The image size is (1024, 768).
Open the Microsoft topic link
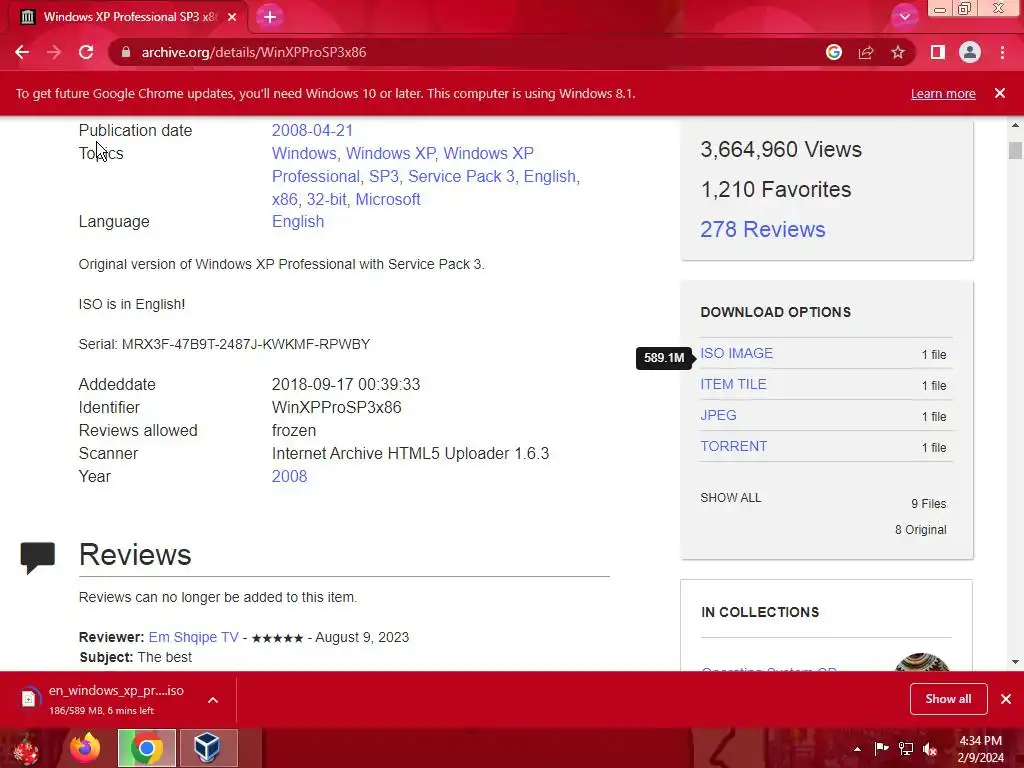click(388, 199)
